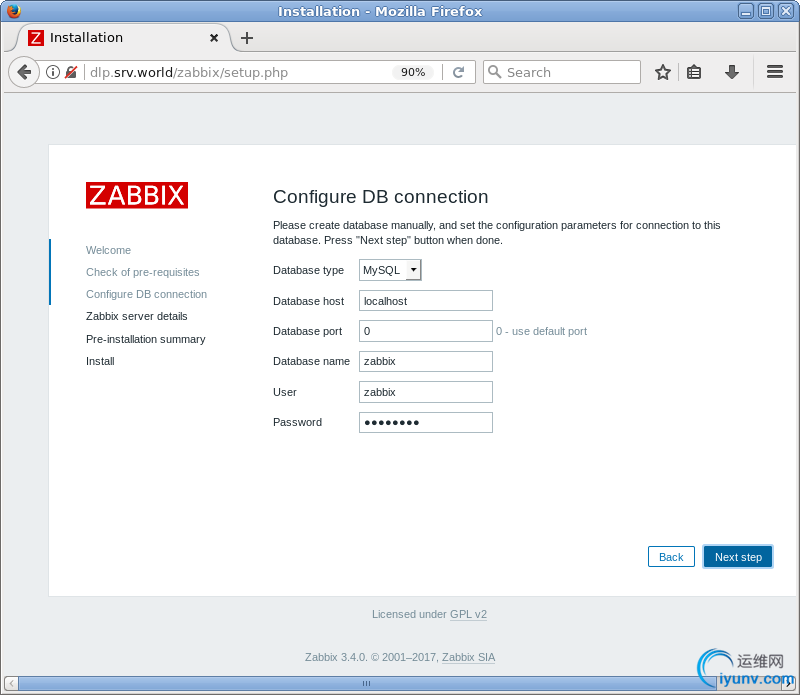
Task: Click the Zabbix favicon on the tab
Action: point(36,38)
